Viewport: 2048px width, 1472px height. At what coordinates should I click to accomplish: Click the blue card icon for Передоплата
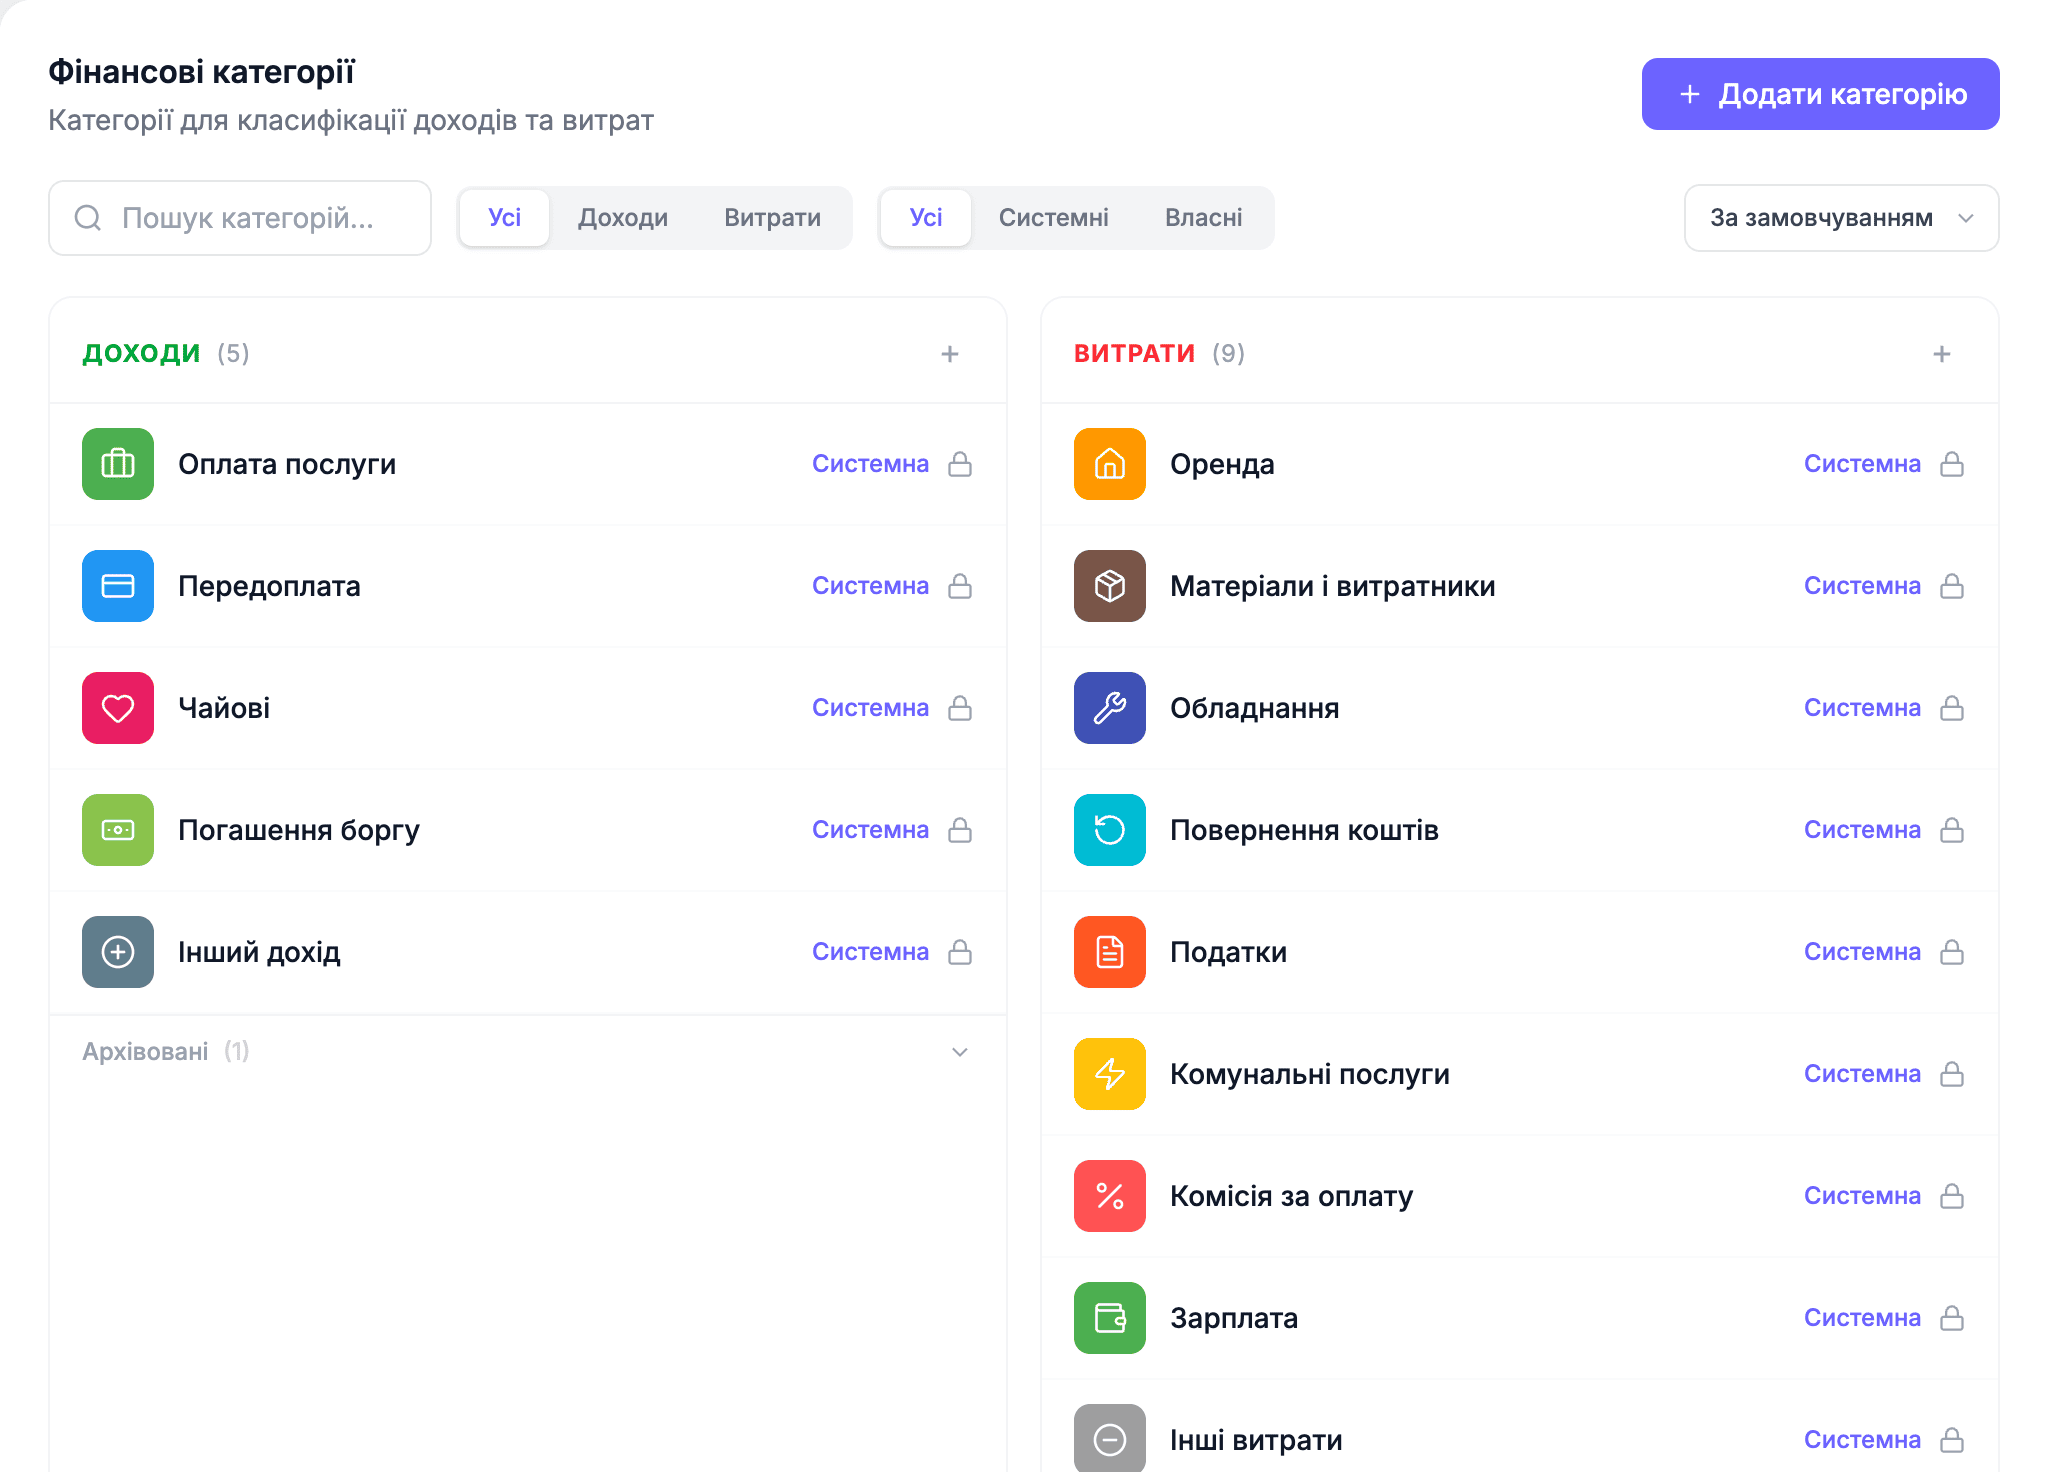coord(118,586)
